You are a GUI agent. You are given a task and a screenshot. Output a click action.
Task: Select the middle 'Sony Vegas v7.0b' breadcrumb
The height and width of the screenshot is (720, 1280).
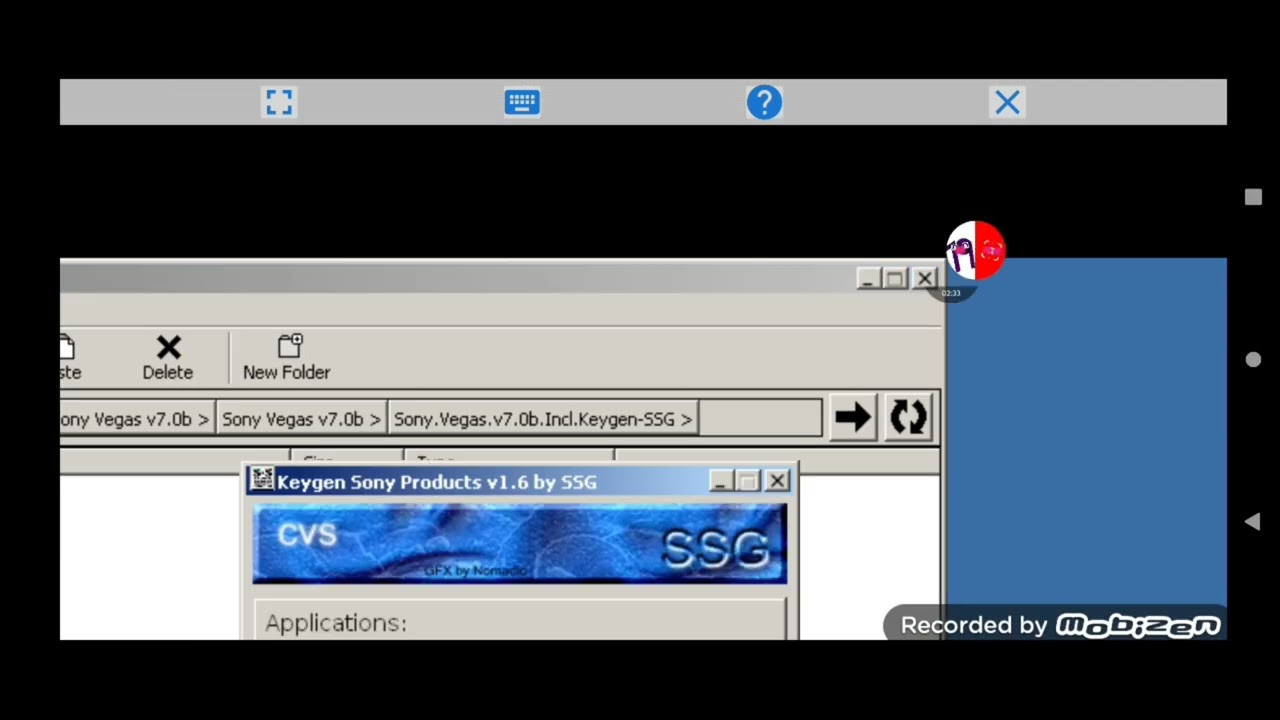pos(301,419)
